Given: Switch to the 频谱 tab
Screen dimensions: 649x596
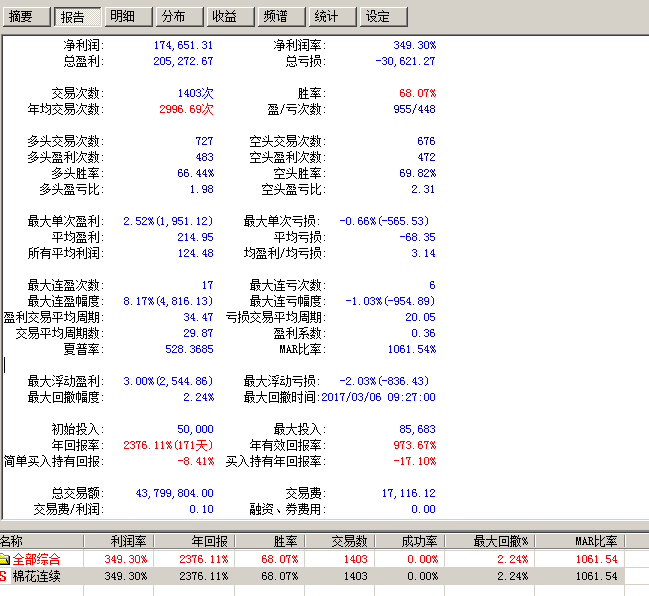Looking at the screenshot, I should pyautogui.click(x=276, y=17).
